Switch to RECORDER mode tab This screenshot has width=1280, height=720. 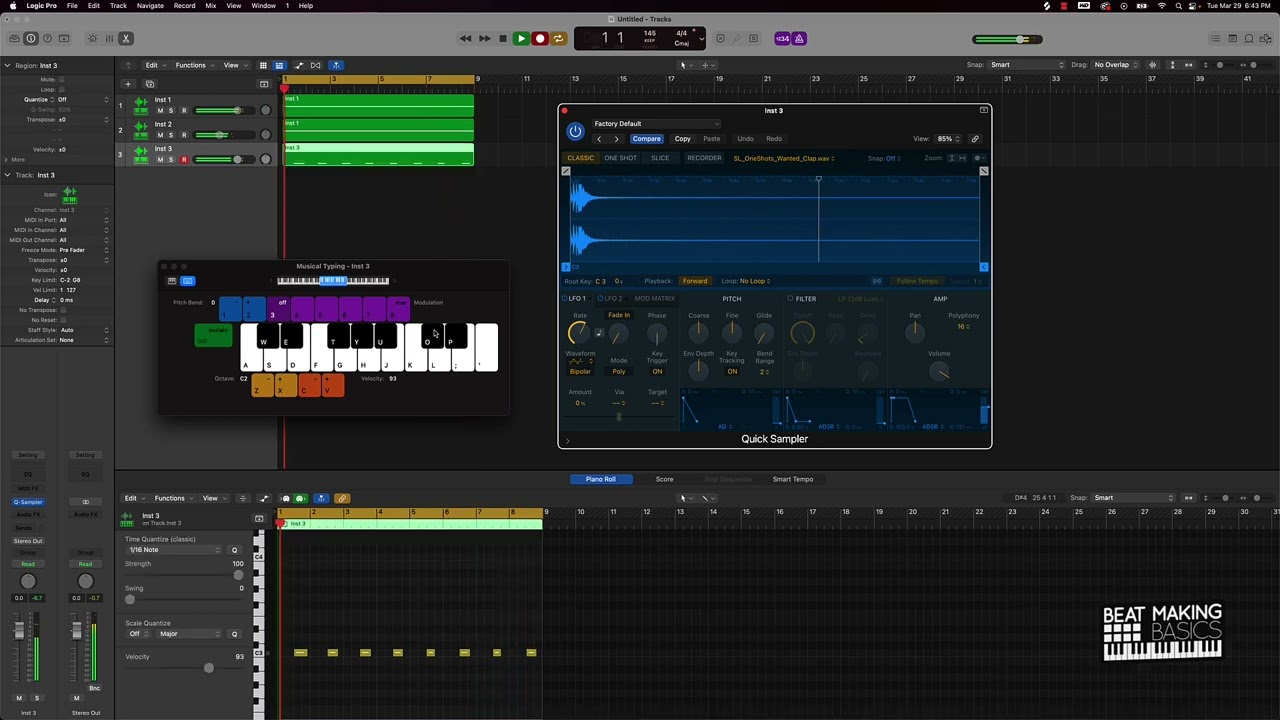704,158
